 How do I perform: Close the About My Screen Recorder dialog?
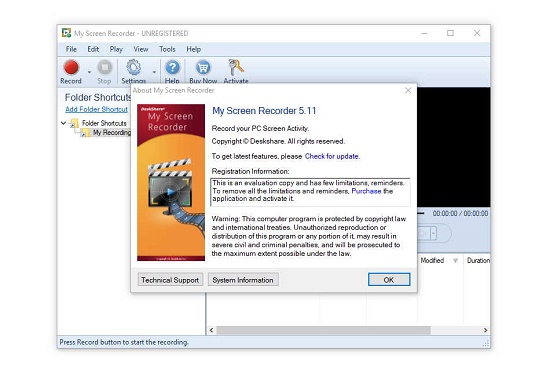408,91
